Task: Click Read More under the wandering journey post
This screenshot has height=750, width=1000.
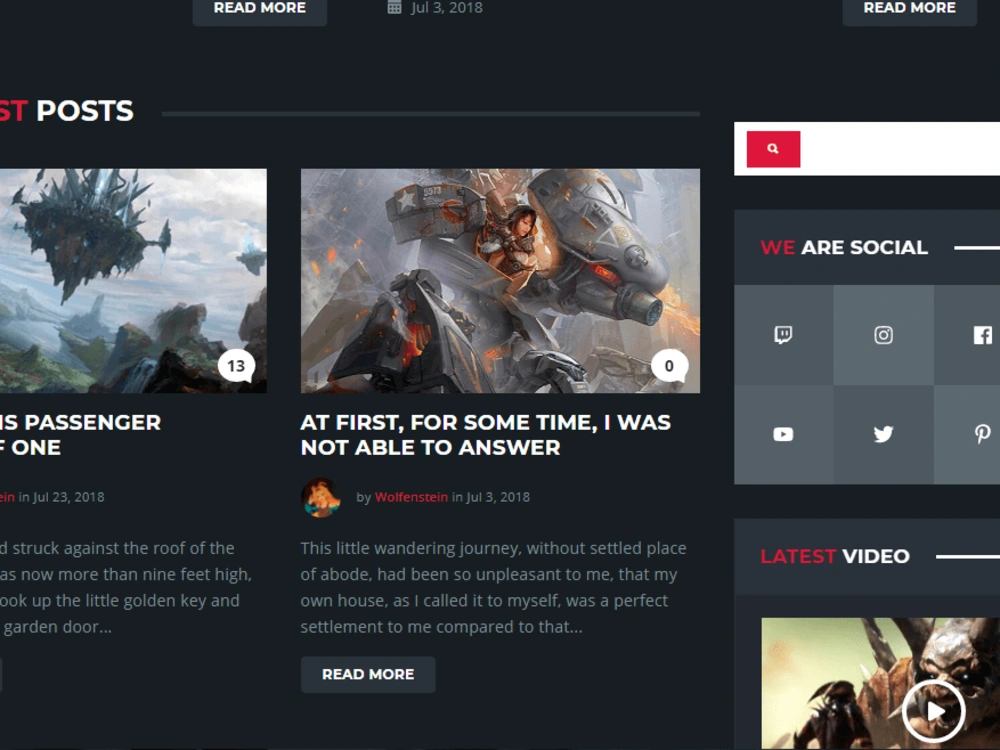Action: pos(368,674)
